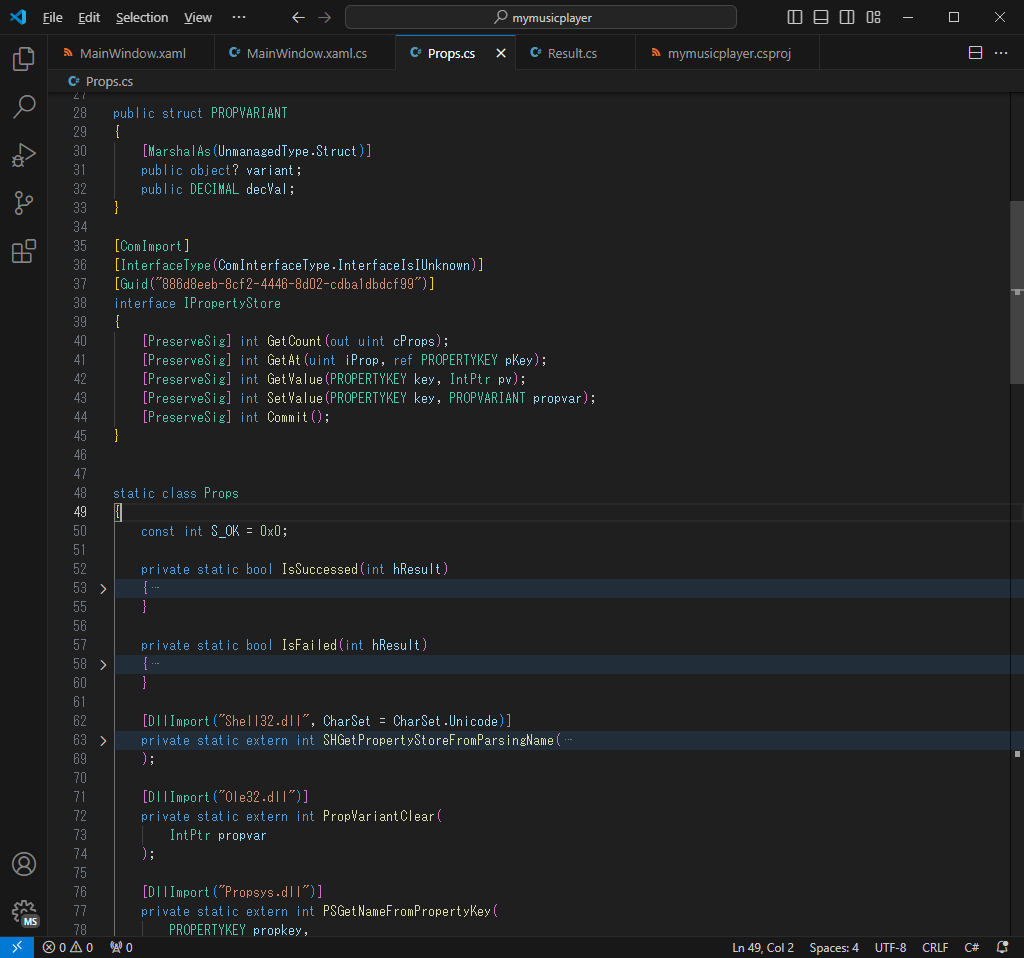Switch to the Result.cs tab
The image size is (1024, 958).
[x=572, y=53]
